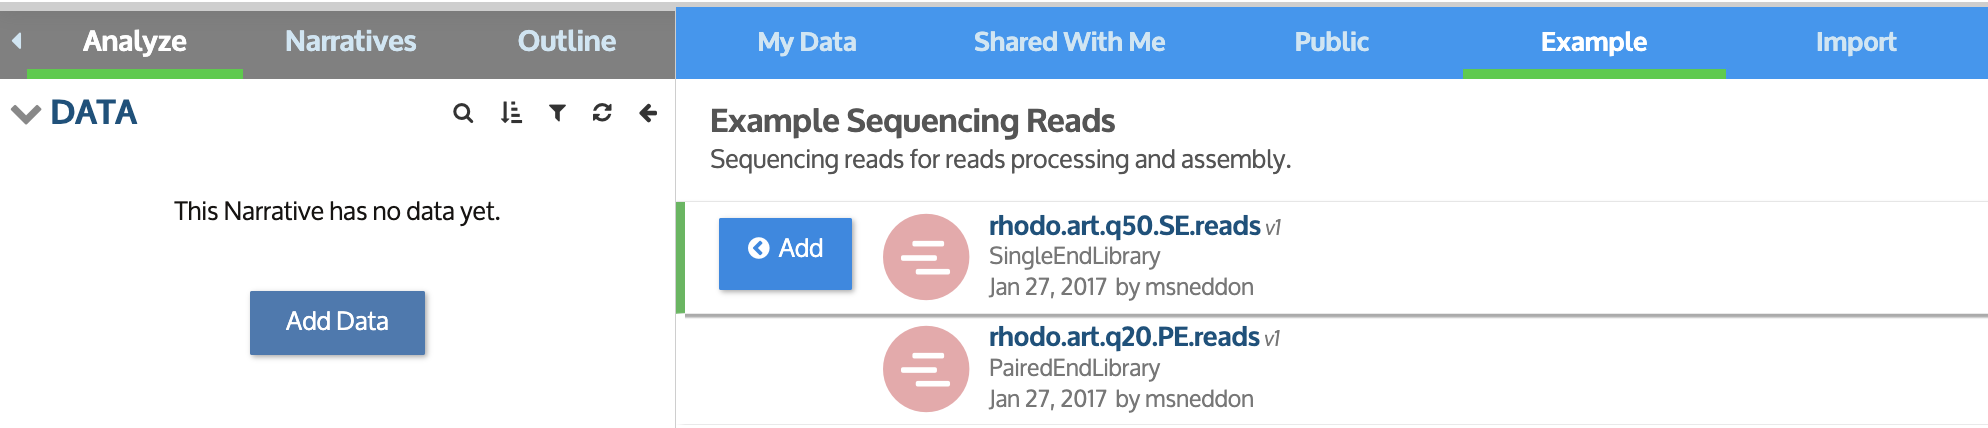Image resolution: width=1988 pixels, height=428 pixels.
Task: Click the rhodo.art.q50.SE.reads type icon
Action: (926, 257)
